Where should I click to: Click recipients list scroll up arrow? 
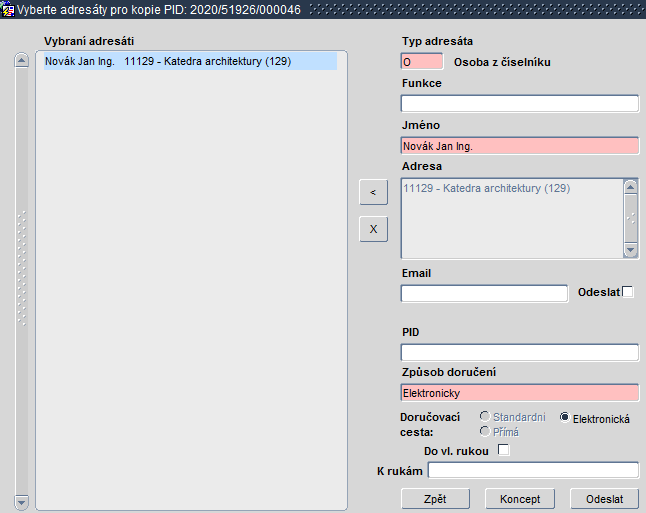coord(21,61)
